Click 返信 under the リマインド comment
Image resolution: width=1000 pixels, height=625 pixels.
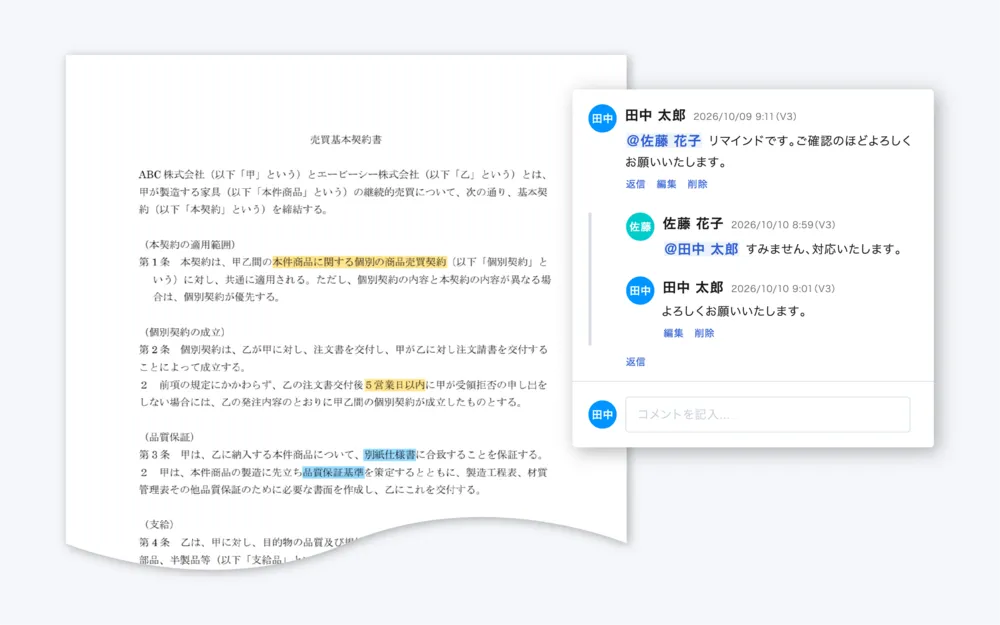point(635,184)
